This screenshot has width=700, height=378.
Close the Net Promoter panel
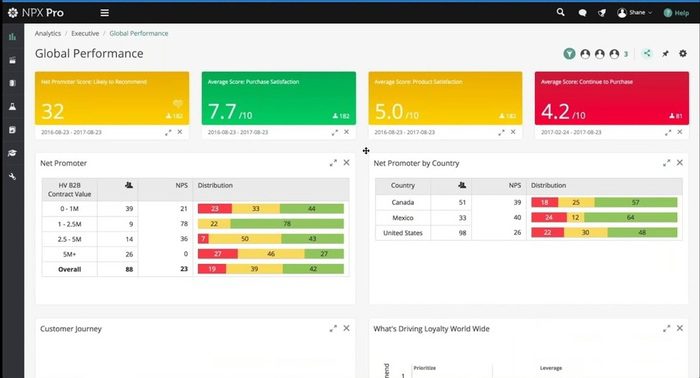point(346,163)
